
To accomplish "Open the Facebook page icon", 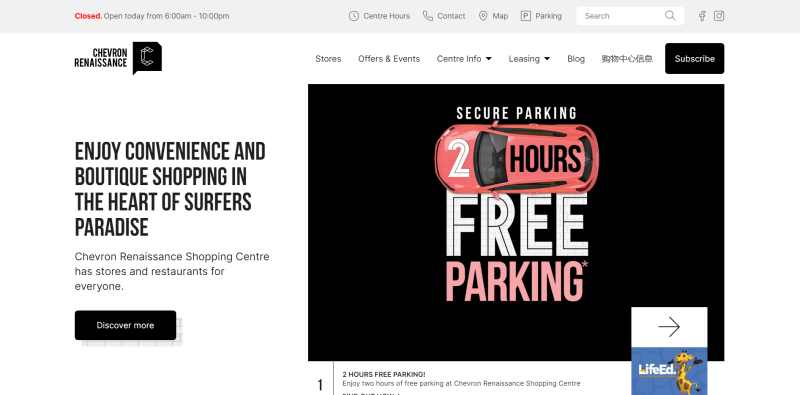I will [x=702, y=16].
